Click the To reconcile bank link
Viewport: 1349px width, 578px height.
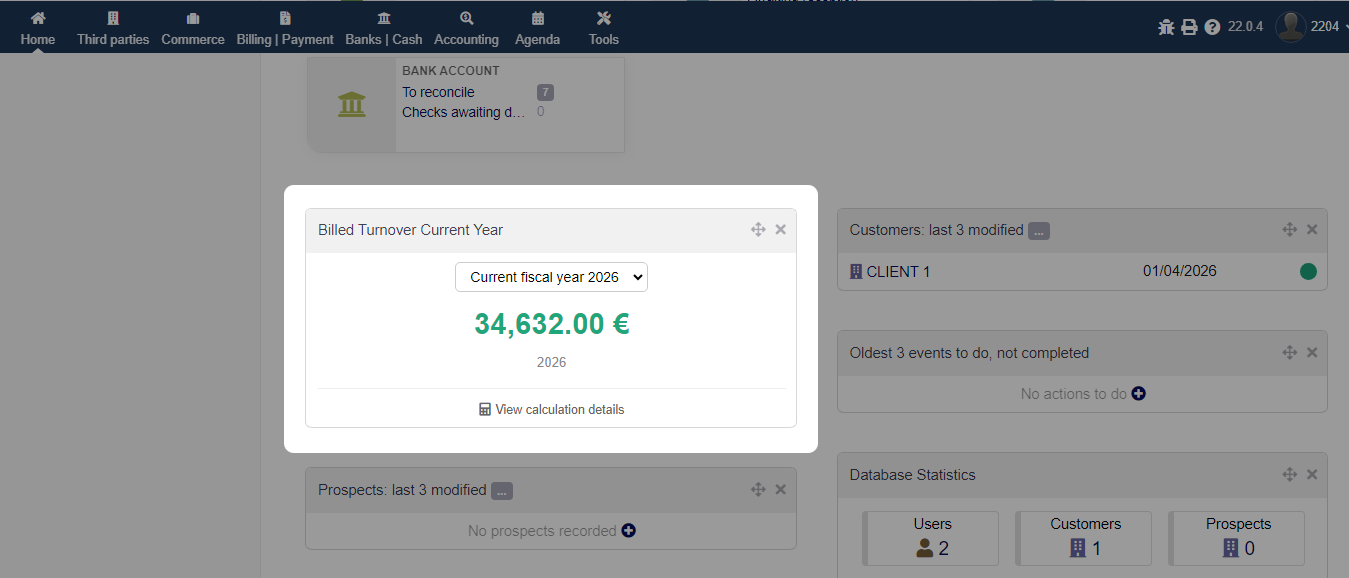pos(438,92)
